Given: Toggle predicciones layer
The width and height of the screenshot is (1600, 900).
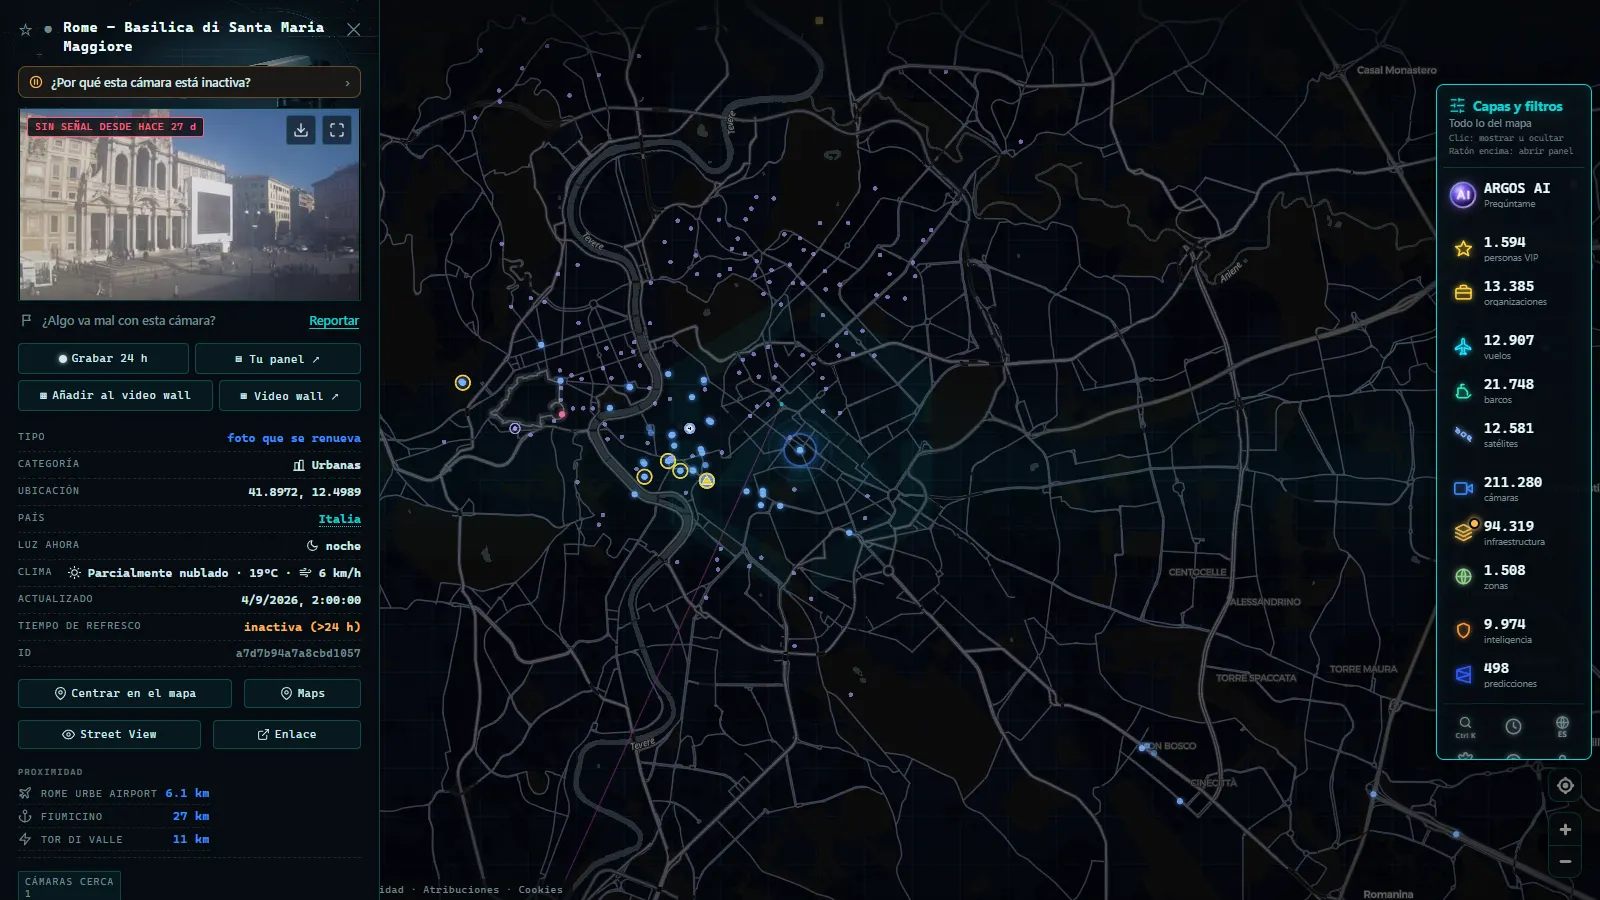Looking at the screenshot, I should (1514, 674).
